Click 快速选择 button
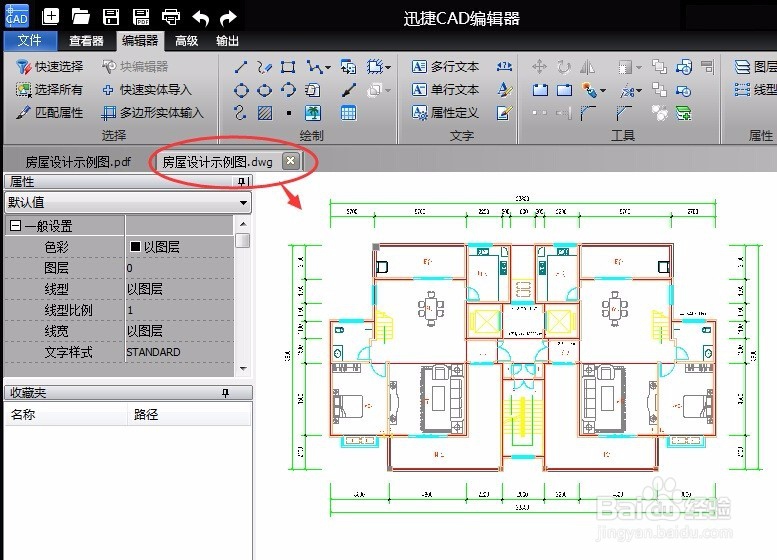This screenshot has width=777, height=560. tap(50, 66)
